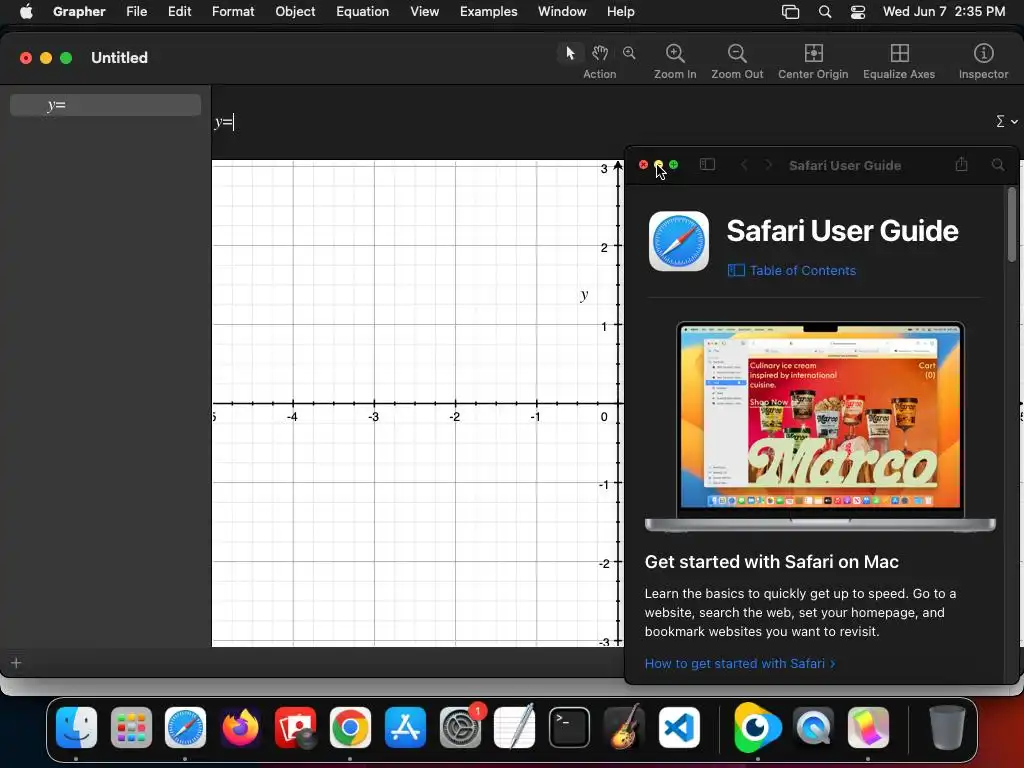Viewport: 1024px width, 768px height.
Task: Open Control Center in menu bar
Action: click(857, 12)
